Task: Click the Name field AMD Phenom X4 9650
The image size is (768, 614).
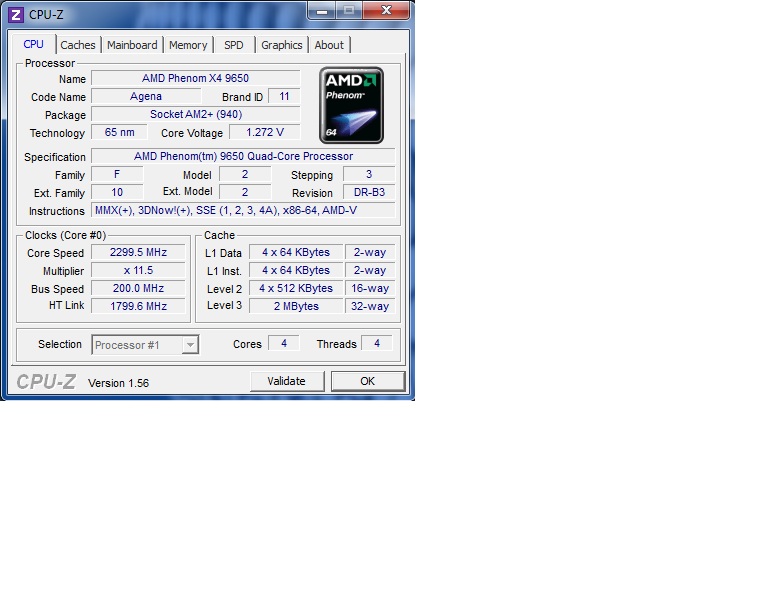Action: click(x=195, y=78)
